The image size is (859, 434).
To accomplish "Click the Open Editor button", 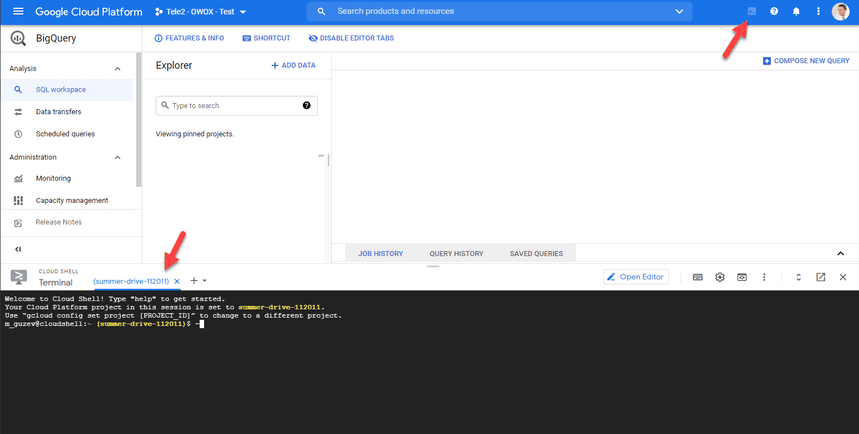I will point(636,277).
